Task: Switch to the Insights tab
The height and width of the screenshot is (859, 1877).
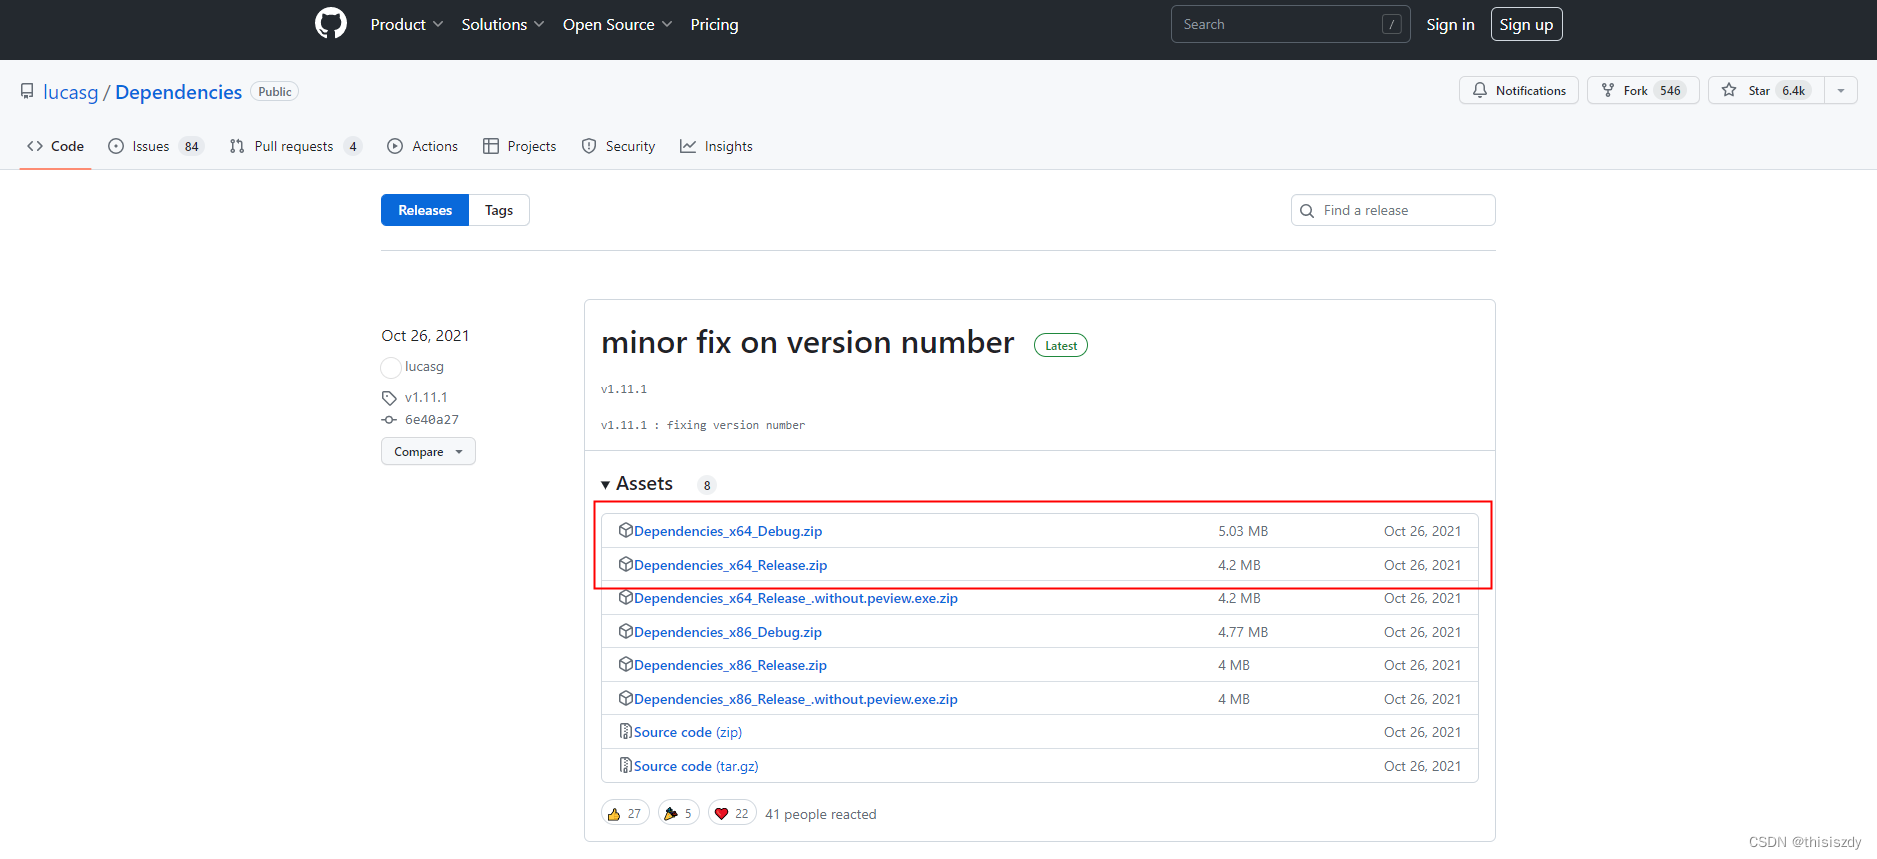Action: (716, 146)
